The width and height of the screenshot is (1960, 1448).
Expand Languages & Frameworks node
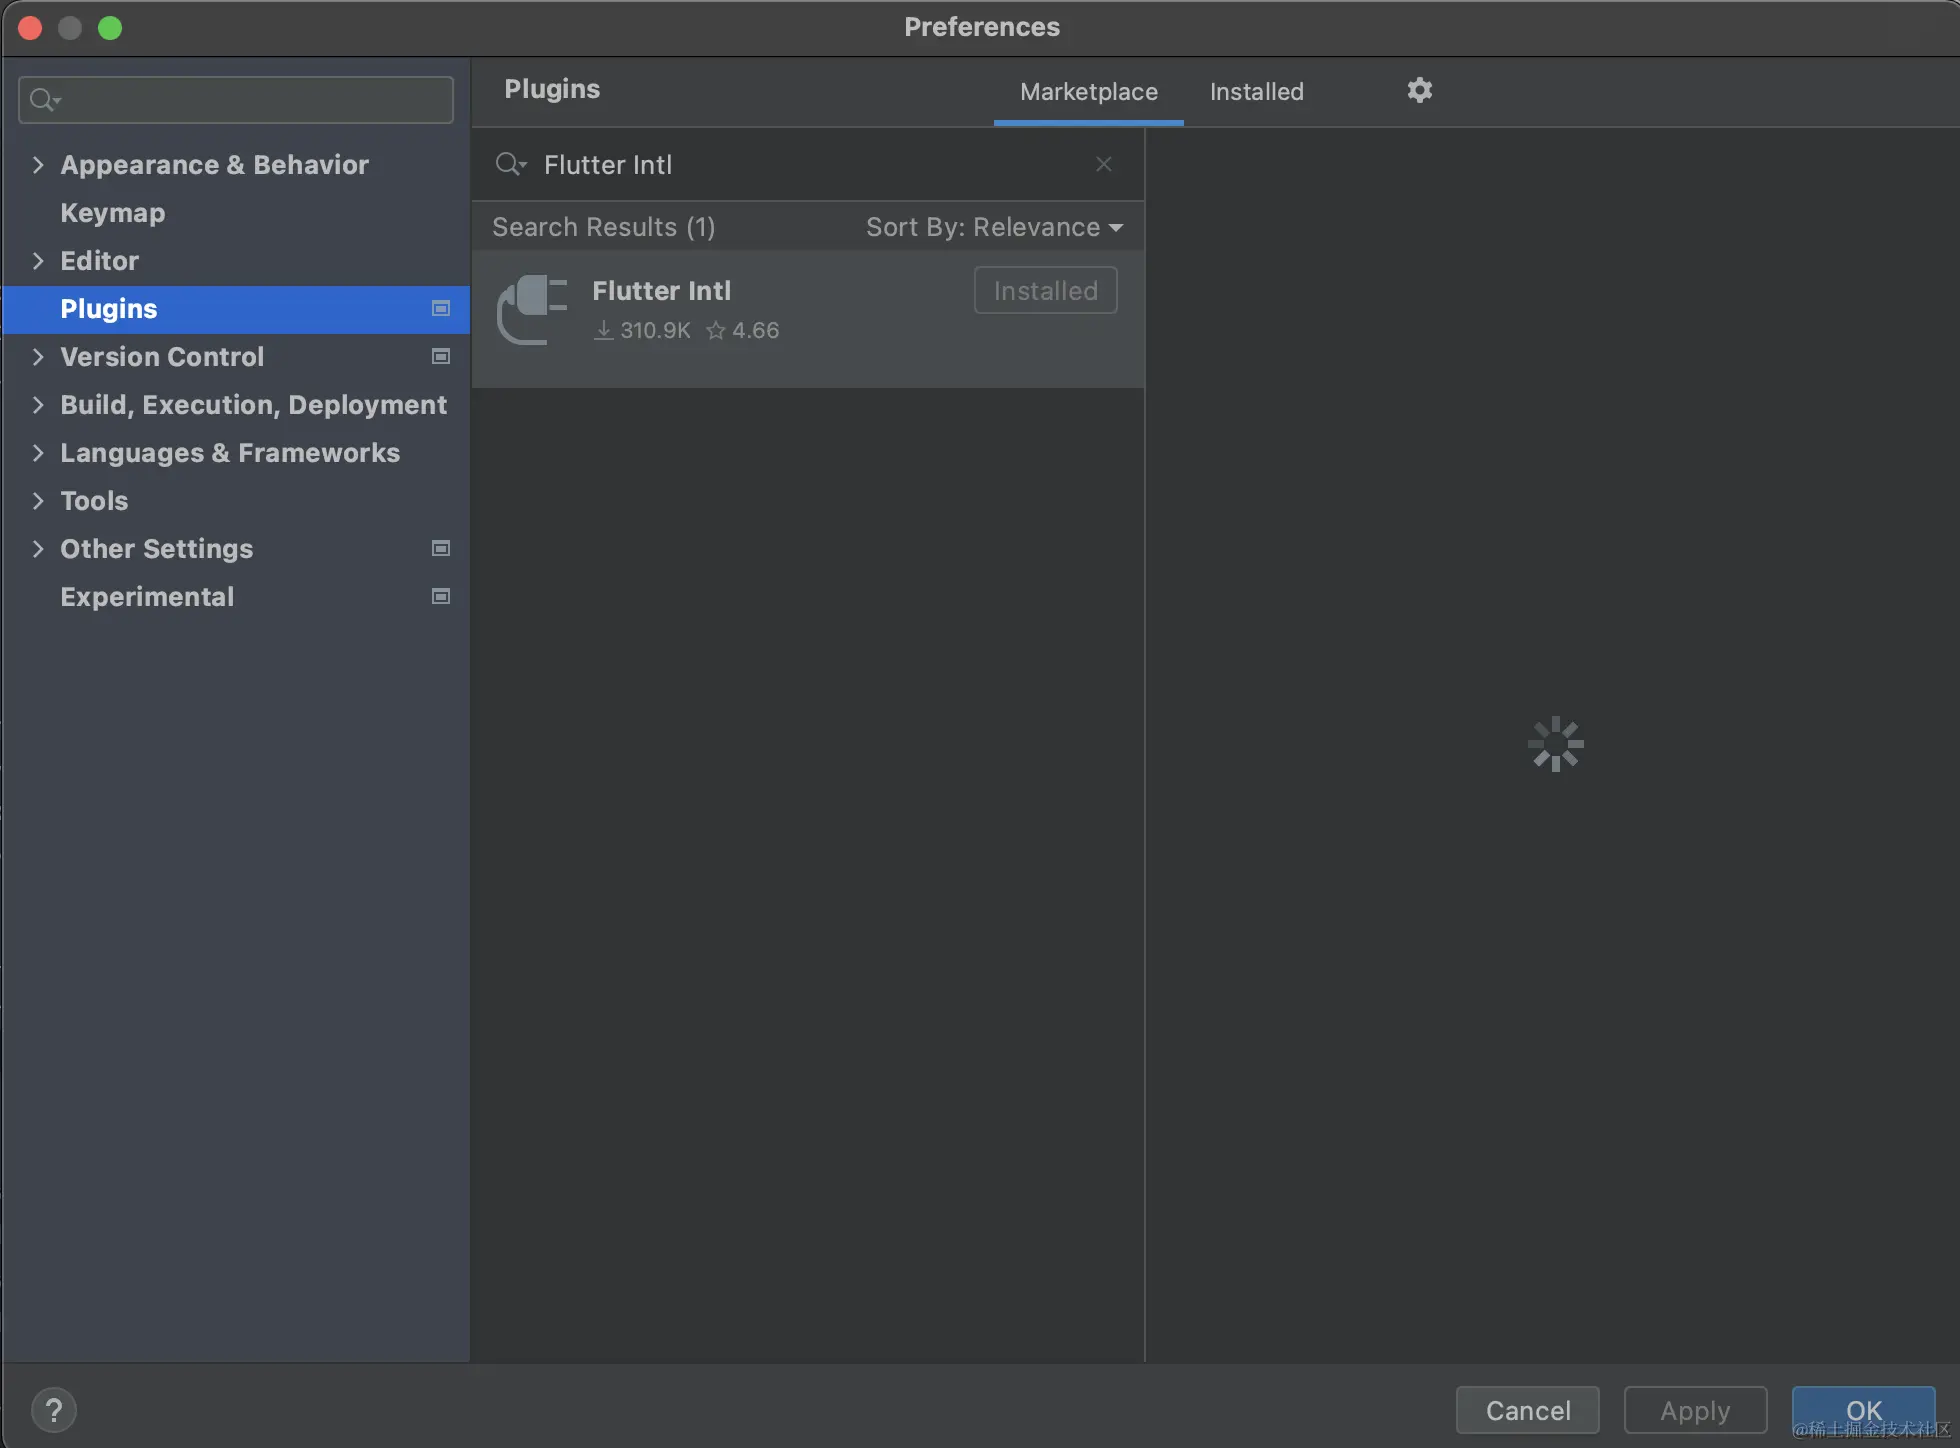pyautogui.click(x=38, y=452)
